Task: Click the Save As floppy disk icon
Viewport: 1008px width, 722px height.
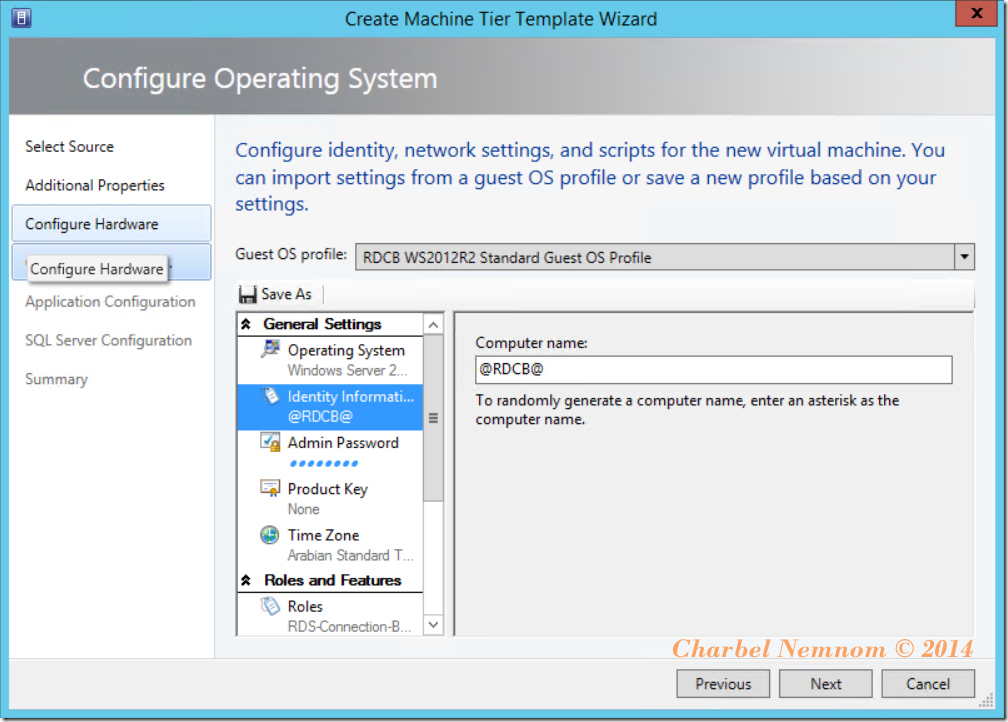Action: click(x=248, y=294)
